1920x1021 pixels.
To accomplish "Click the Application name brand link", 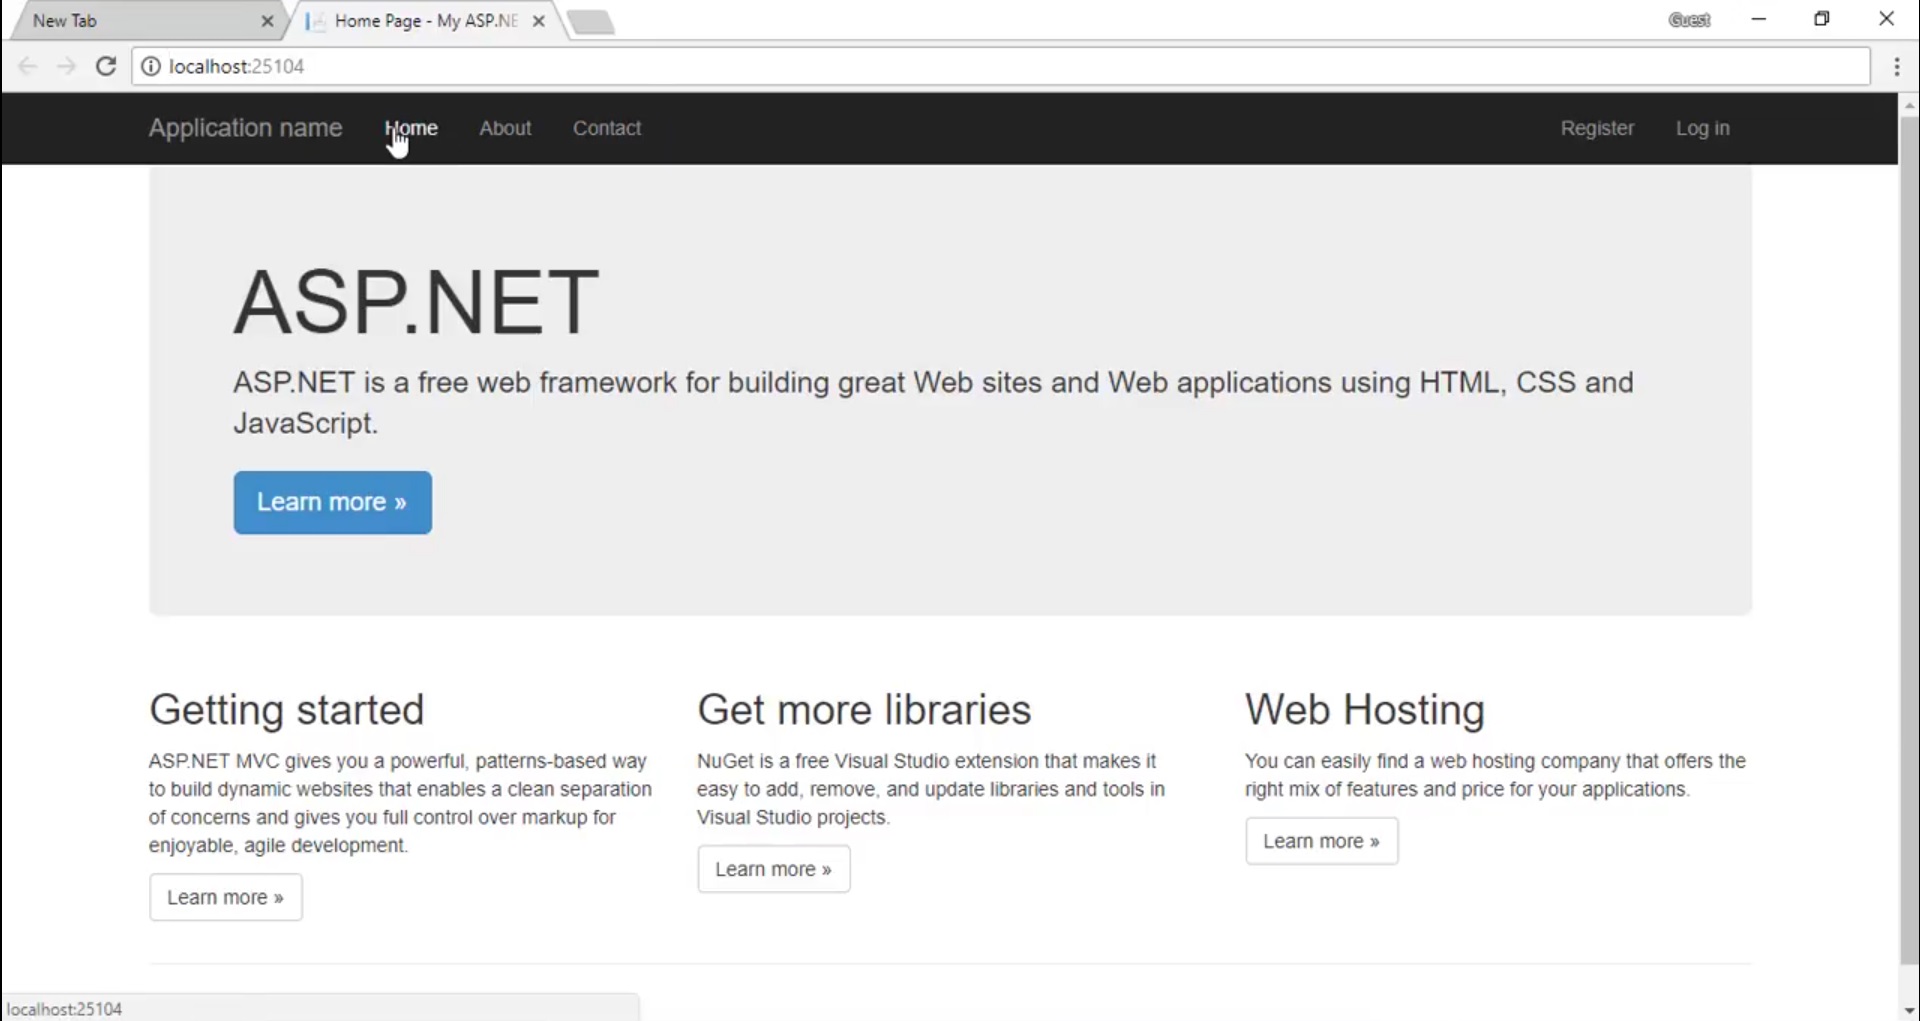I will (x=244, y=128).
